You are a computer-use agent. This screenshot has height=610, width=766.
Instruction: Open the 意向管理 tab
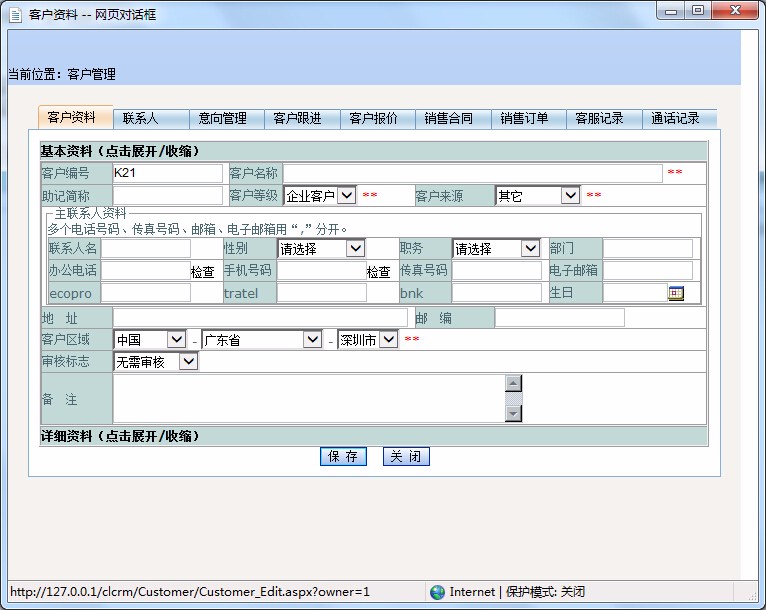227,119
